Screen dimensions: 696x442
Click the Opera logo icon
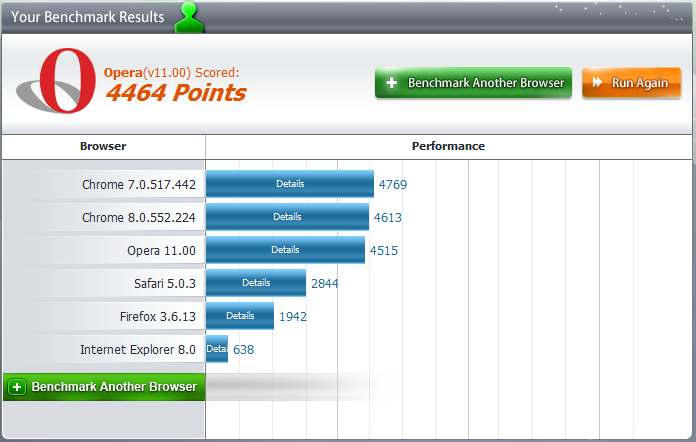point(56,81)
